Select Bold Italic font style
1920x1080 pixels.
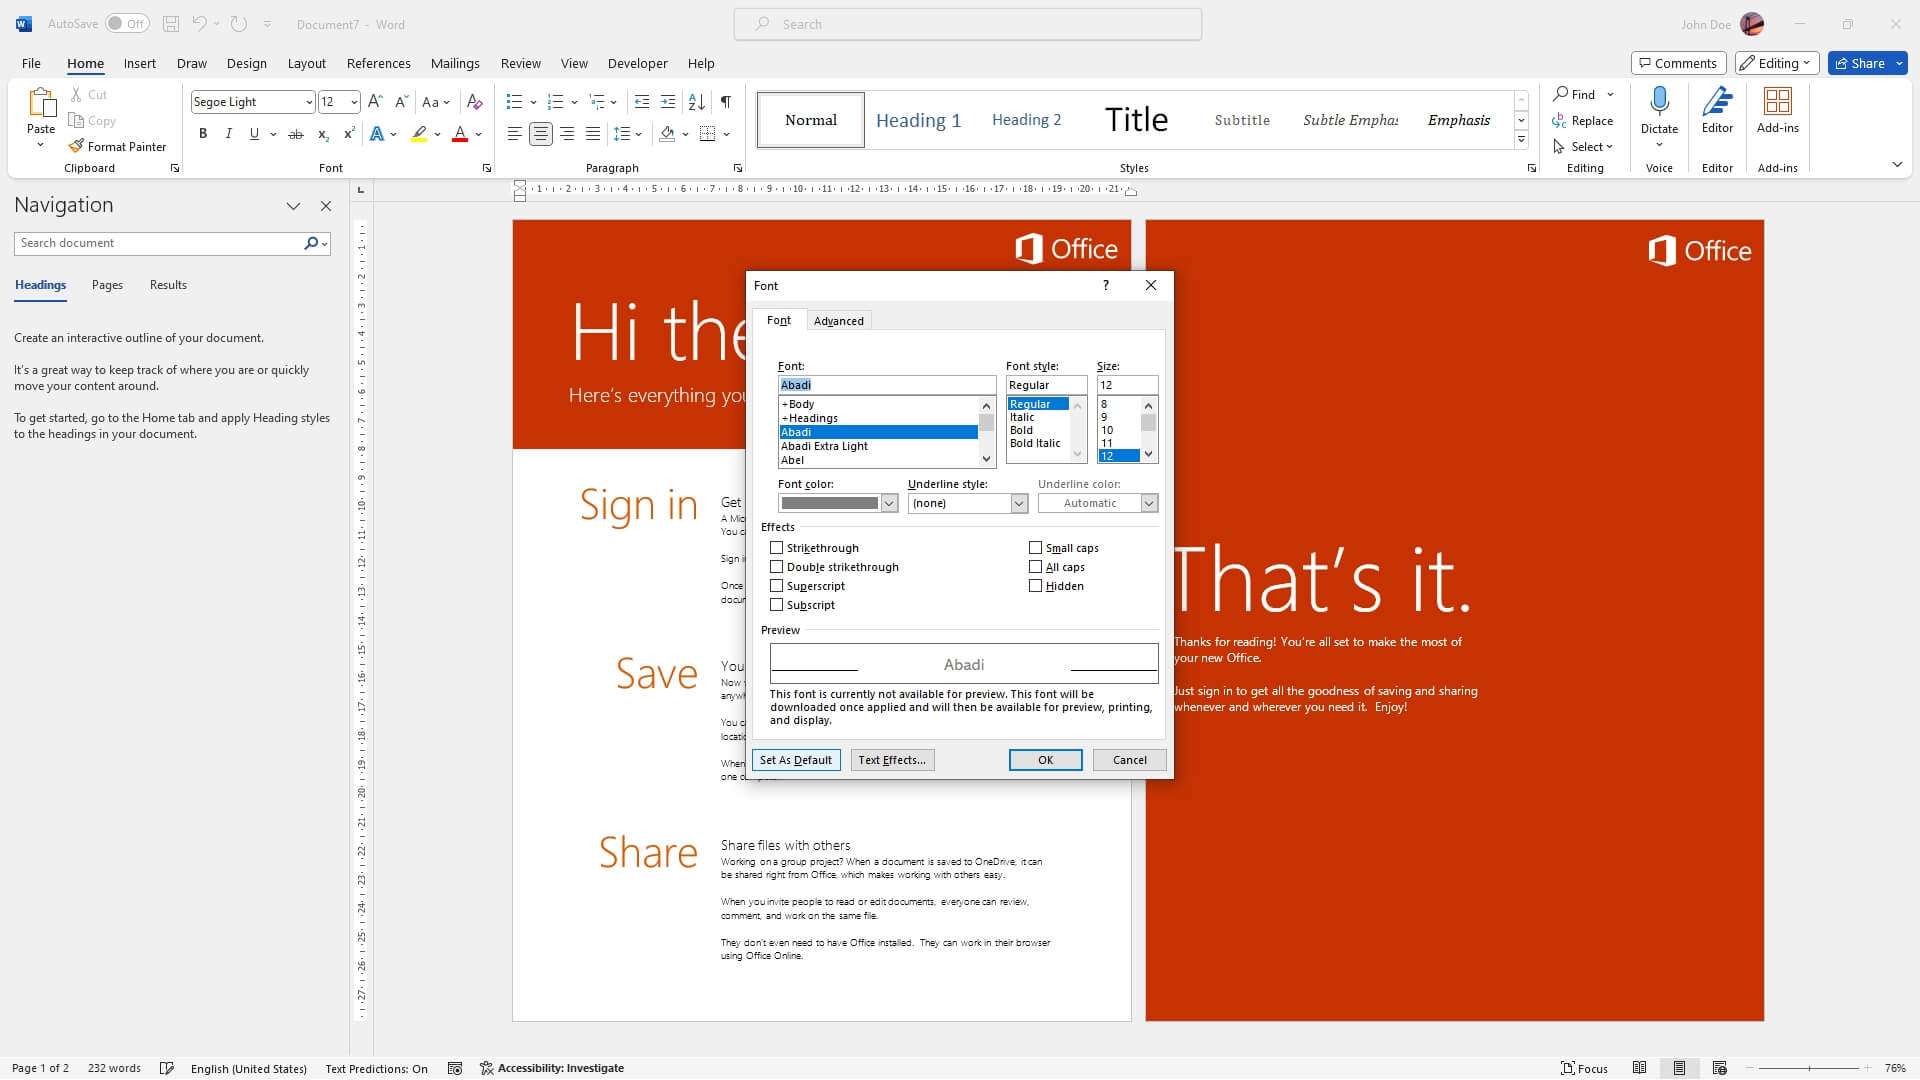1035,443
